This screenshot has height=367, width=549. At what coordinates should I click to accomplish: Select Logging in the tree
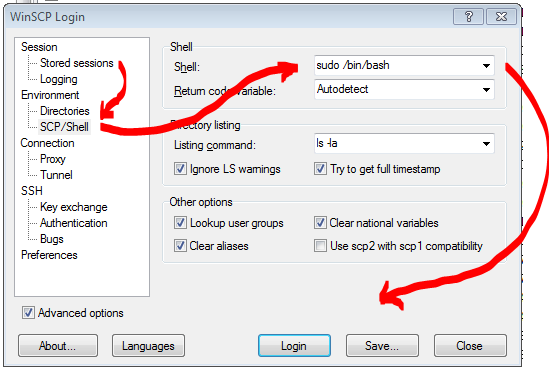pos(58,79)
